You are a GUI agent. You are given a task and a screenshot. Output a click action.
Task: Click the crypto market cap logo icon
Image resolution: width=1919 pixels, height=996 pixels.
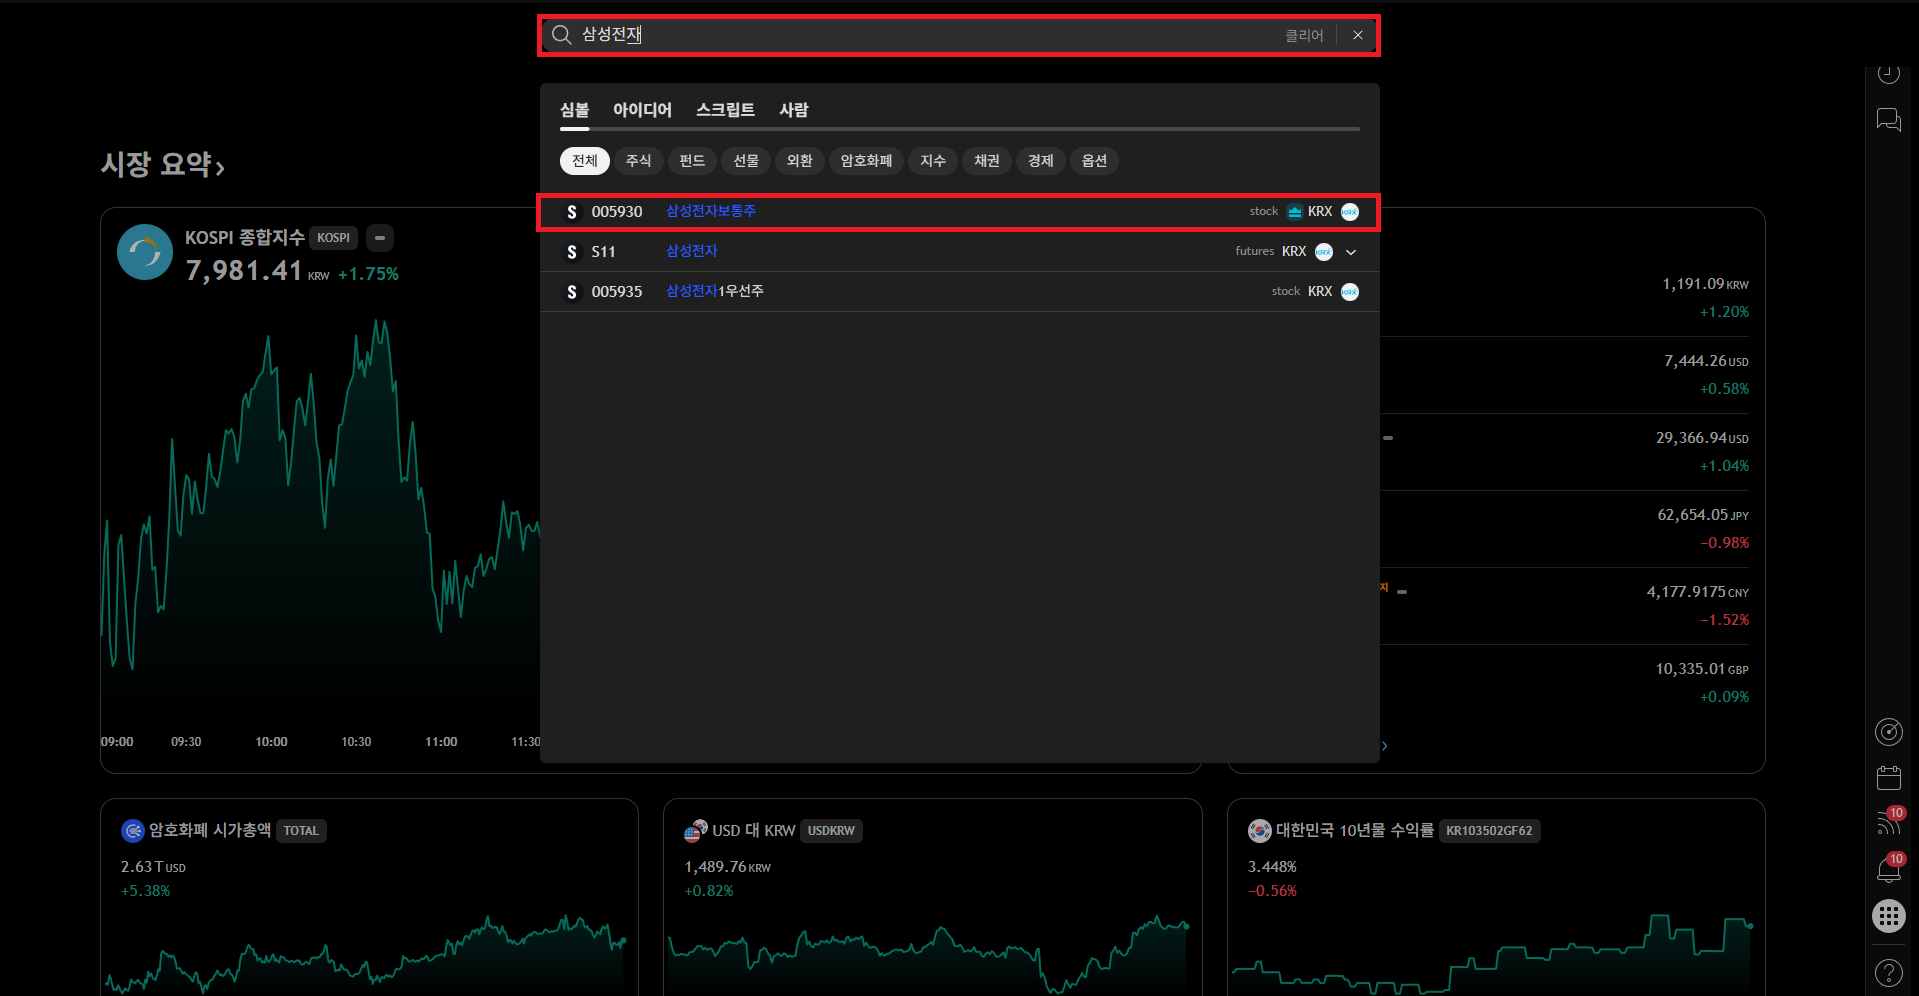point(132,831)
